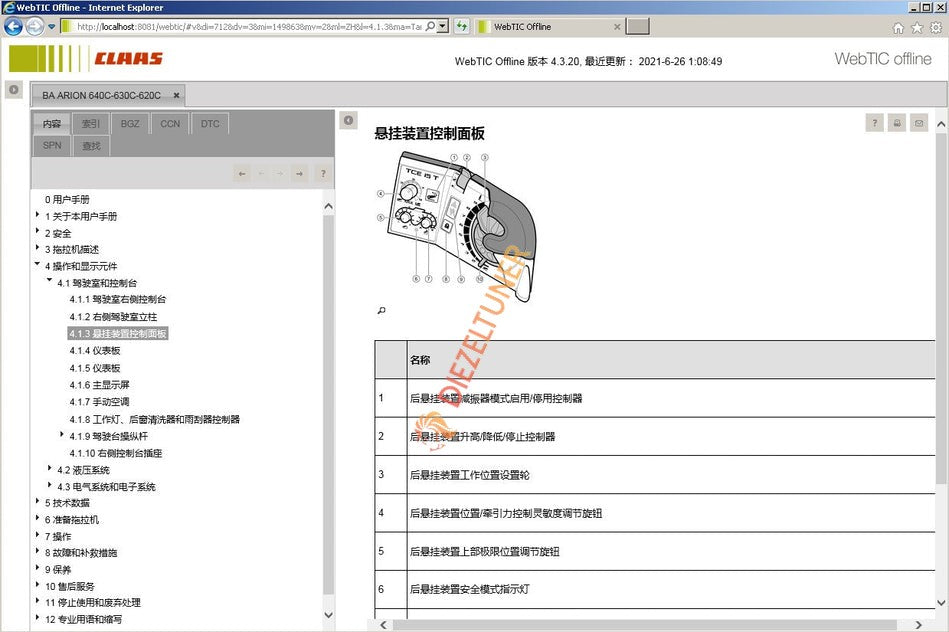Collapse the left sidebar arrow button
Viewport: 949px width, 632px height.
click(x=13, y=90)
